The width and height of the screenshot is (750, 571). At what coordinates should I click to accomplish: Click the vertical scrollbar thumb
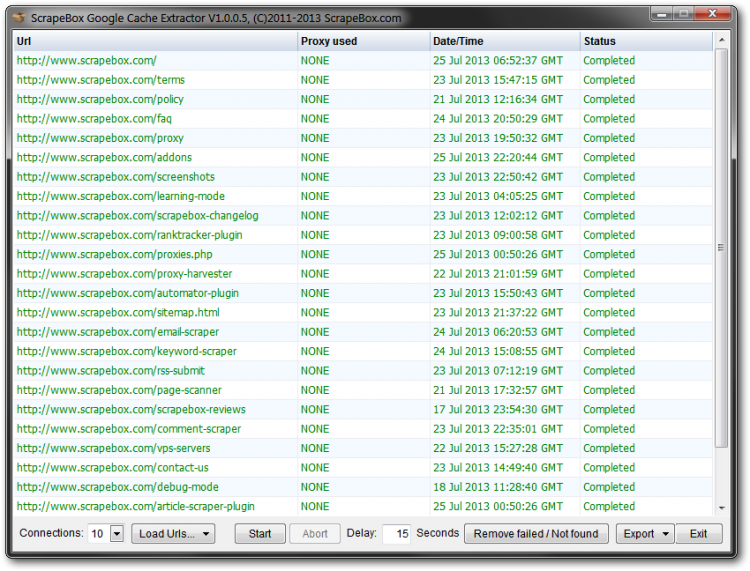721,248
